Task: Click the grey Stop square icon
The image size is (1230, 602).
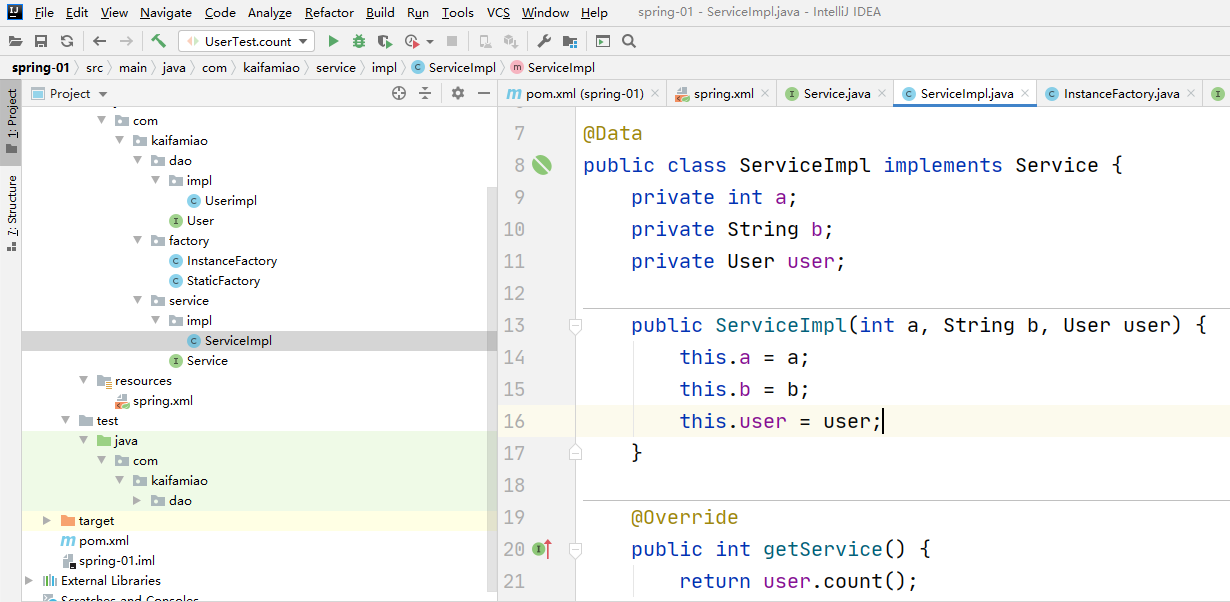Action: point(452,41)
